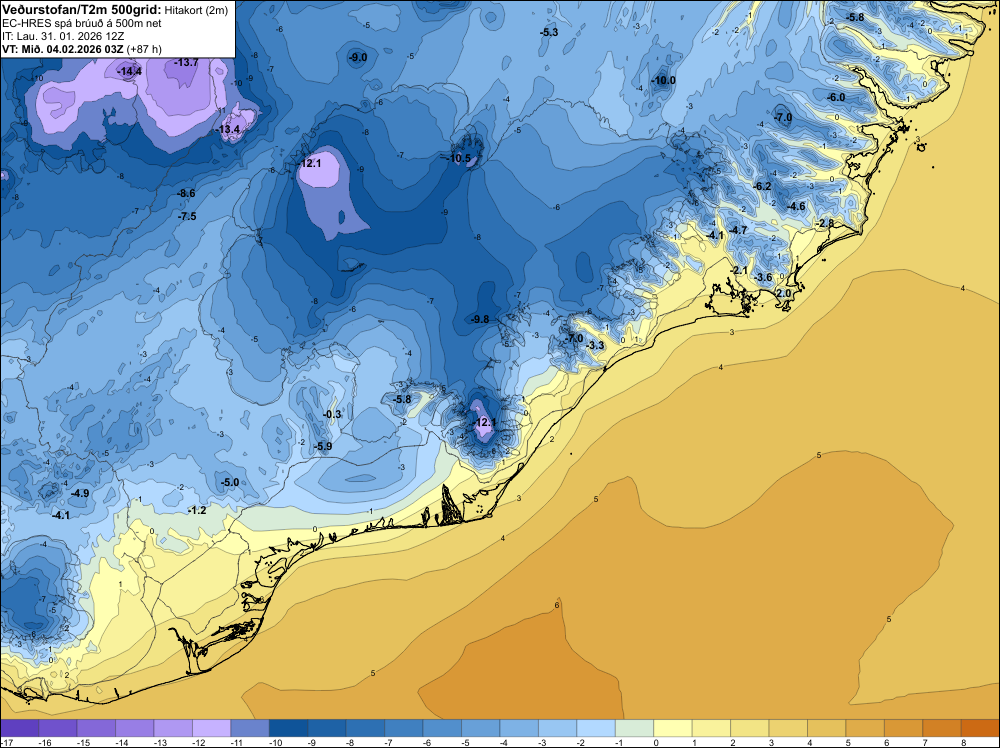
Task: Click the dark orange swatch at legend's right end
Action: click(x=980, y=728)
